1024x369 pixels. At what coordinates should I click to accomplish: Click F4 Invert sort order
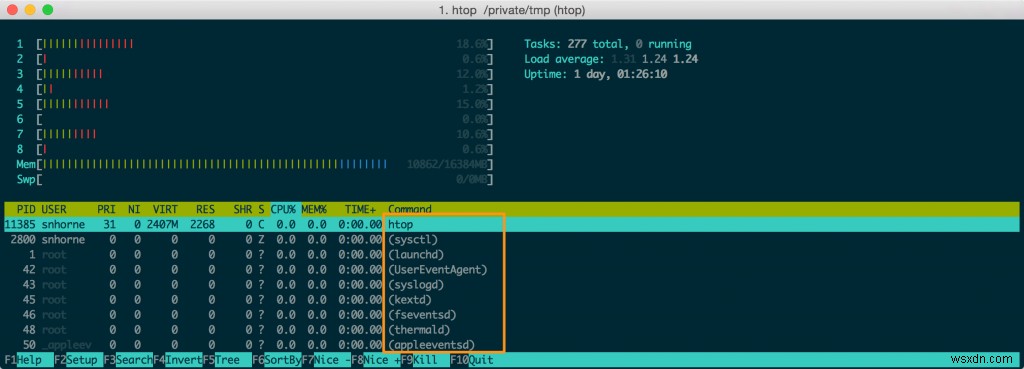[x=177, y=360]
